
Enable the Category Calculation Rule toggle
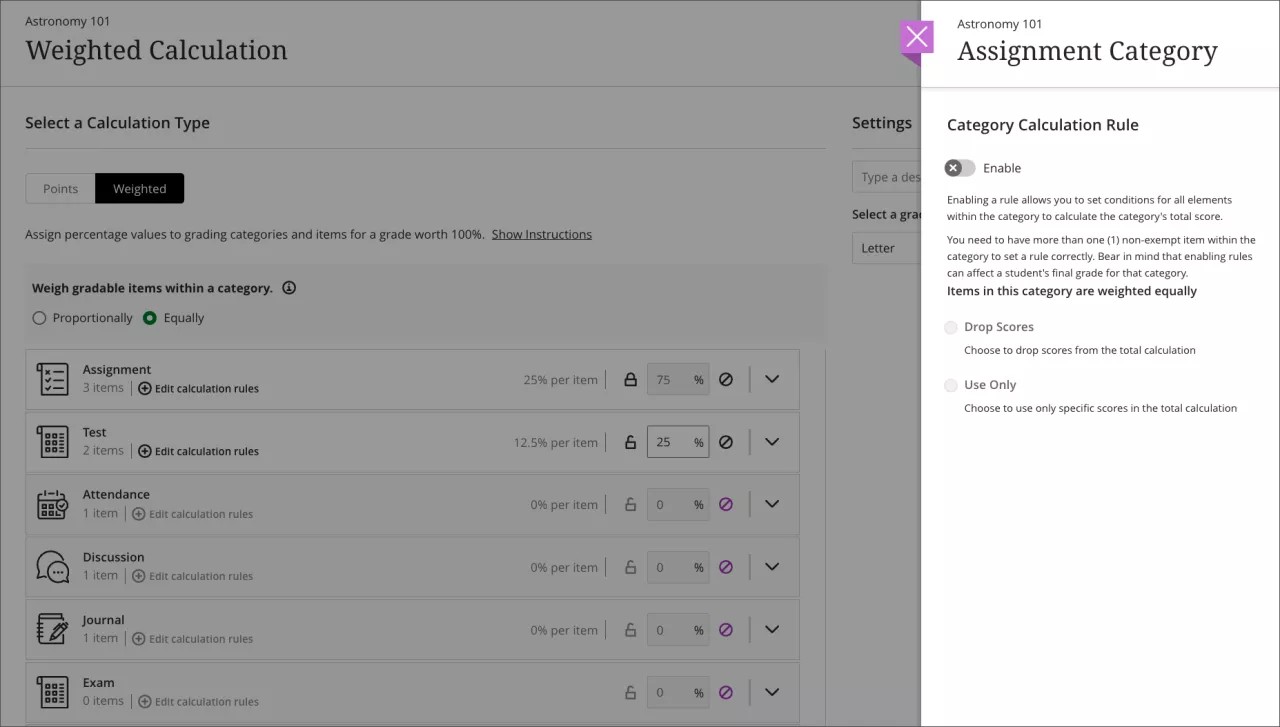tap(958, 168)
